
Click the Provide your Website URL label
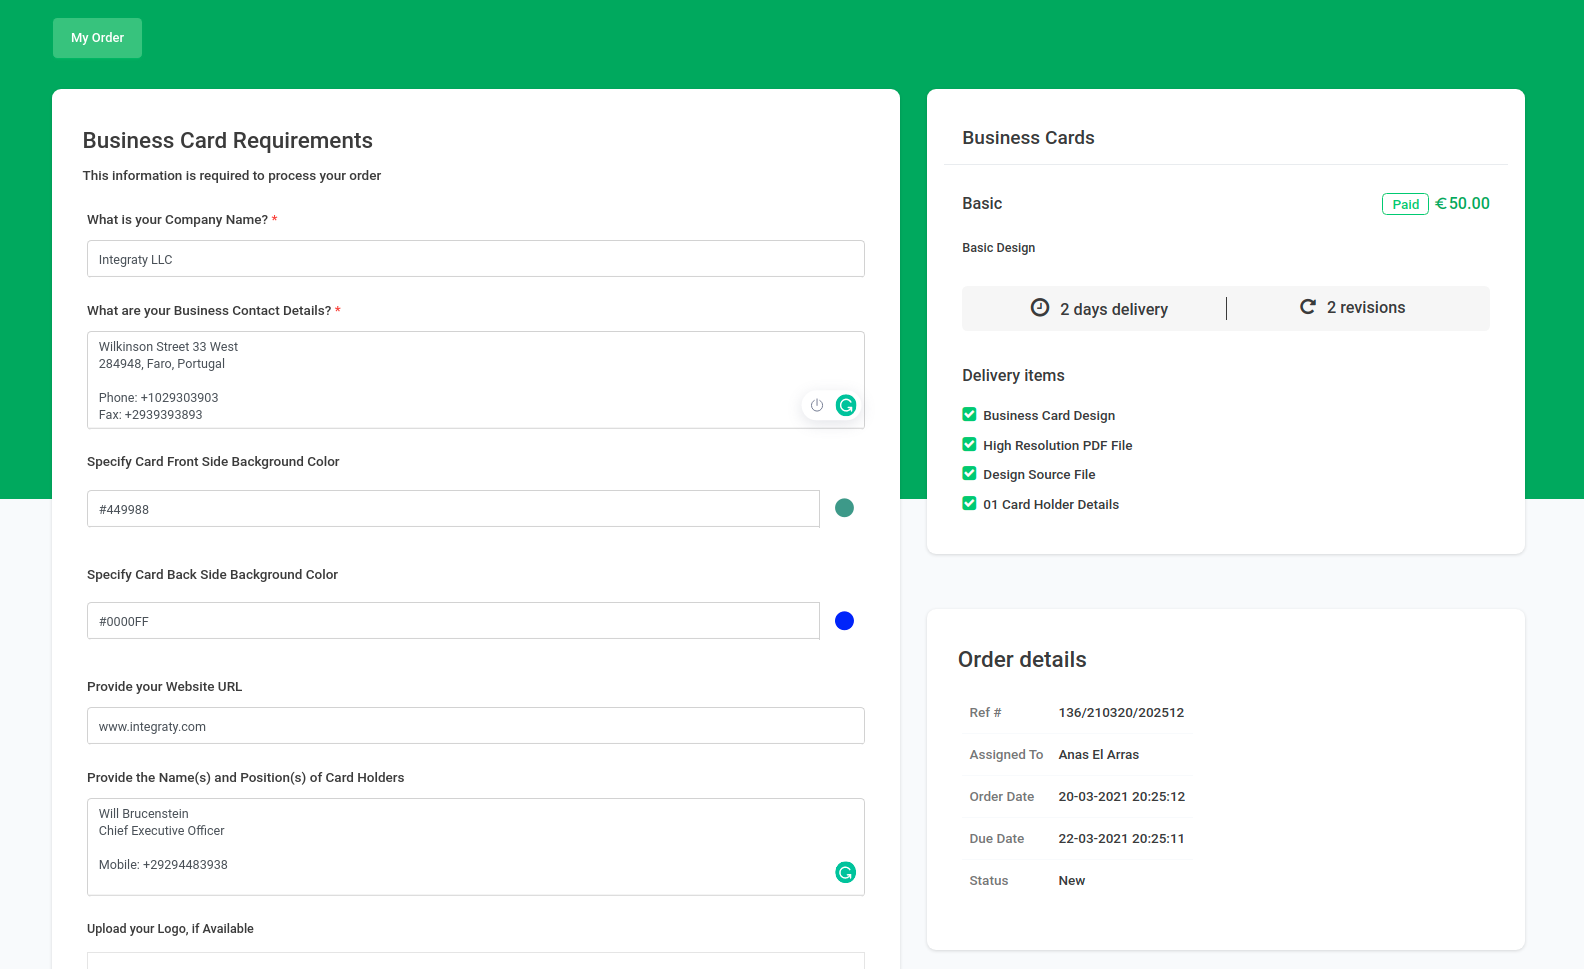click(x=164, y=687)
